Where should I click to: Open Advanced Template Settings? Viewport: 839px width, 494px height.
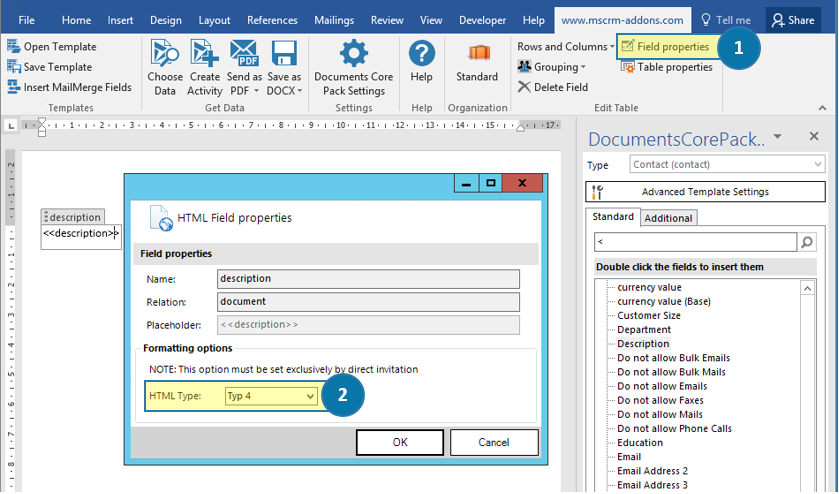[x=705, y=192]
